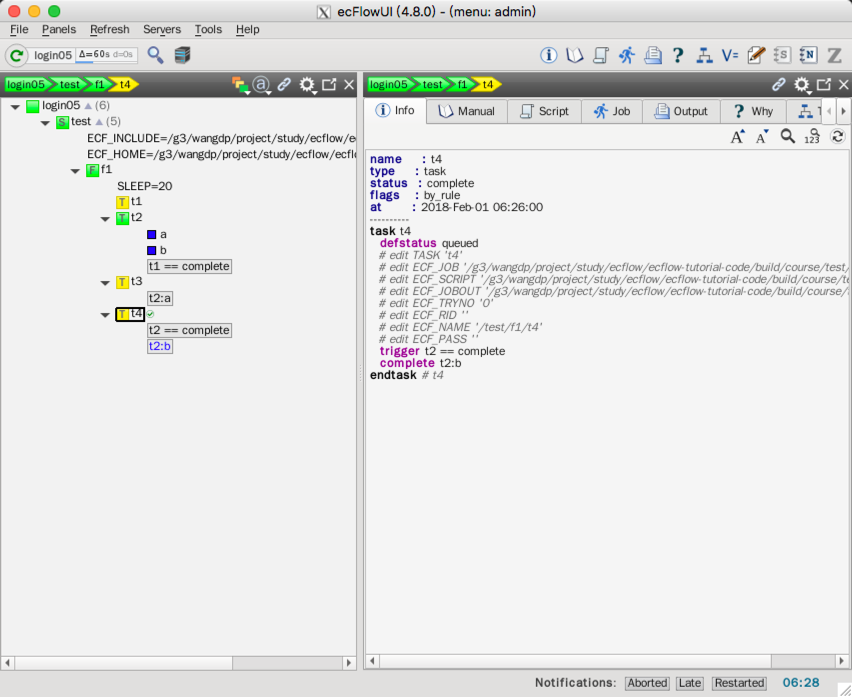Open the Tools menu
Viewport: 852px width, 697px height.
[208, 29]
